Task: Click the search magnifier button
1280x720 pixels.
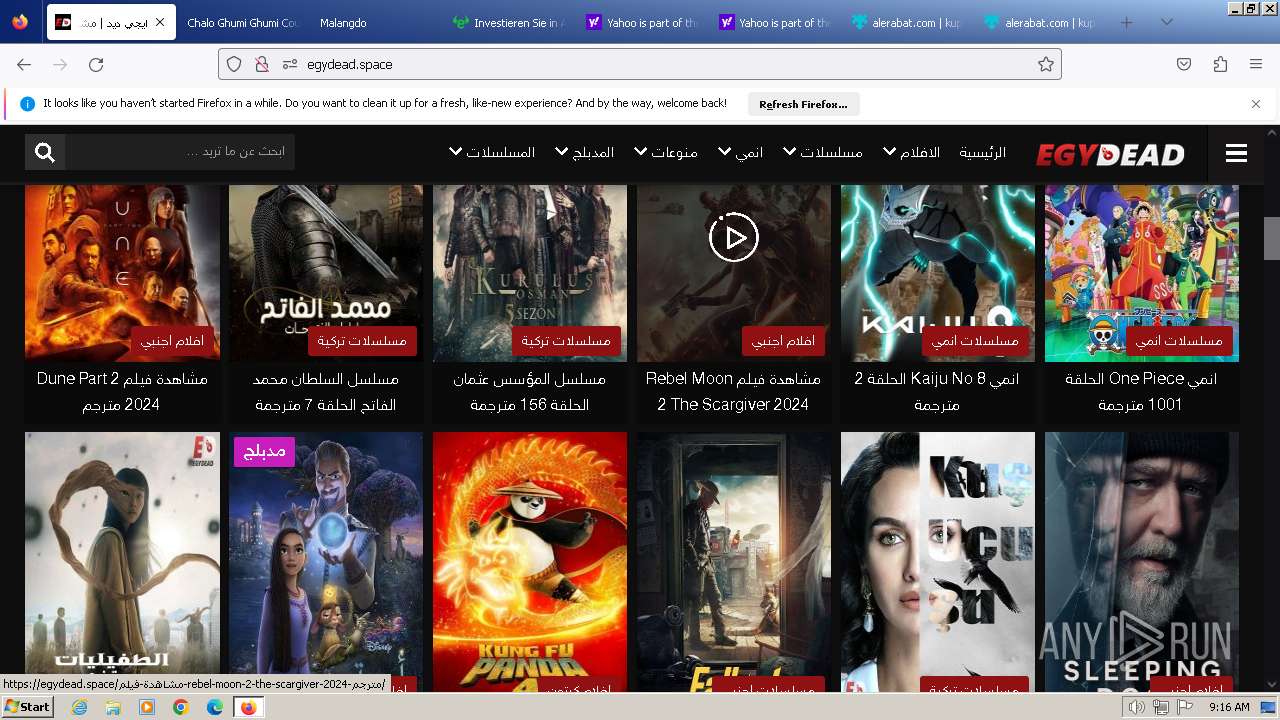Action: [x=45, y=152]
